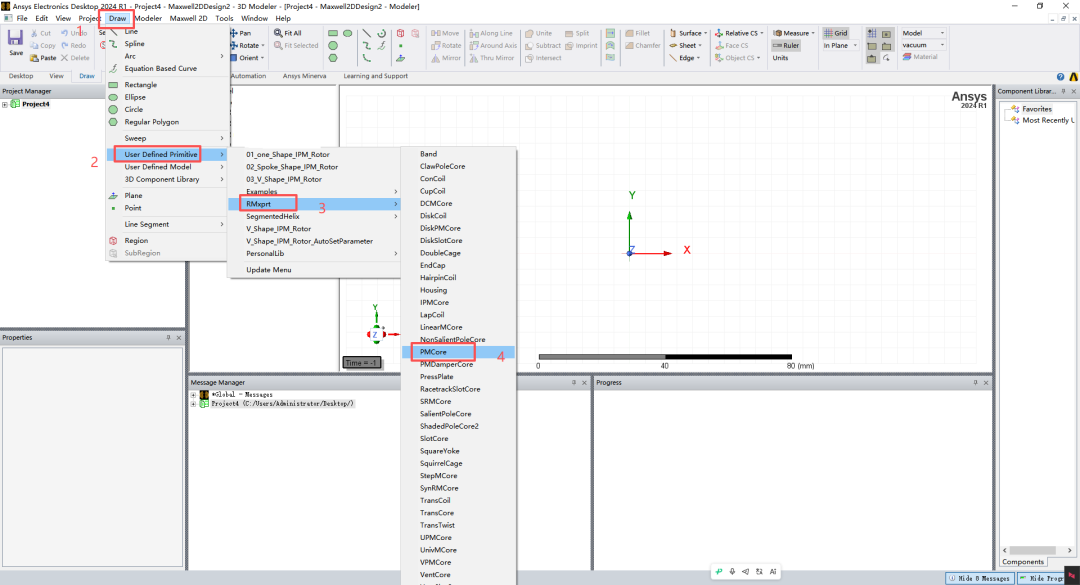Select the Draw Spline toolbar icon
The height and width of the screenshot is (585, 1080).
click(x=366, y=45)
